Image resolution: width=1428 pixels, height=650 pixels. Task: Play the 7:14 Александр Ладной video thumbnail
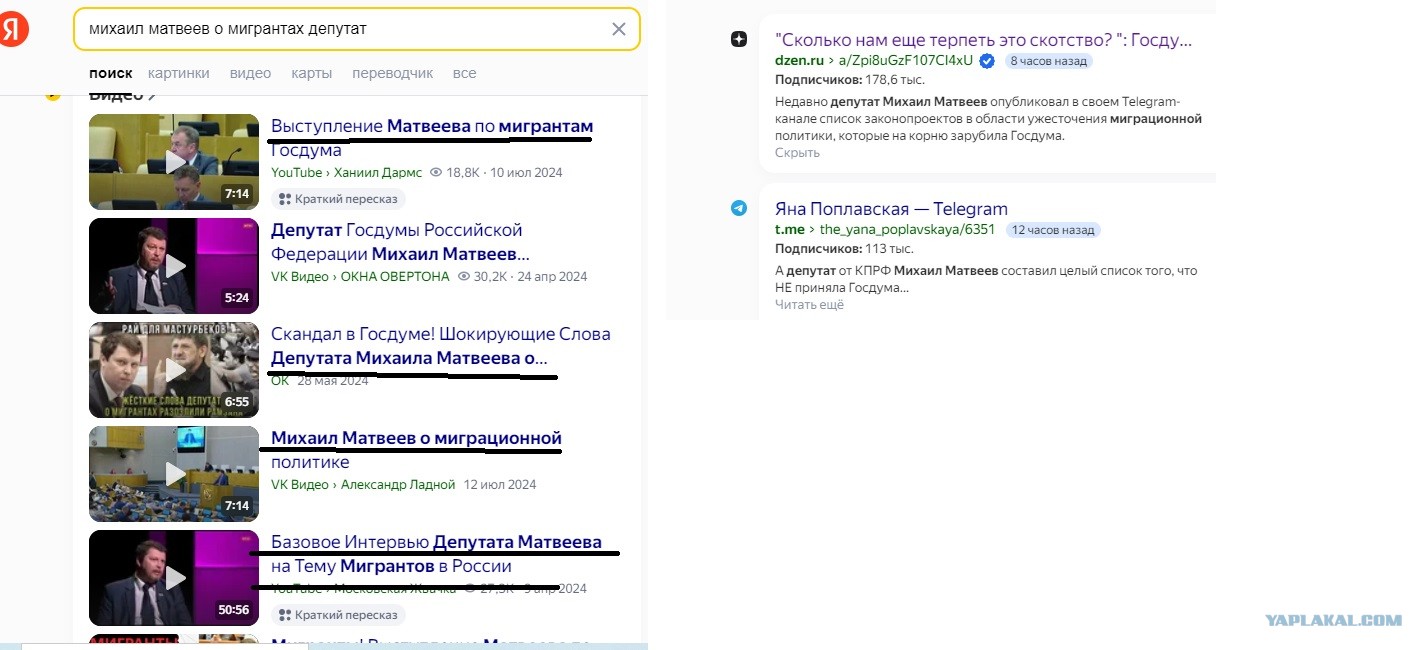(174, 474)
